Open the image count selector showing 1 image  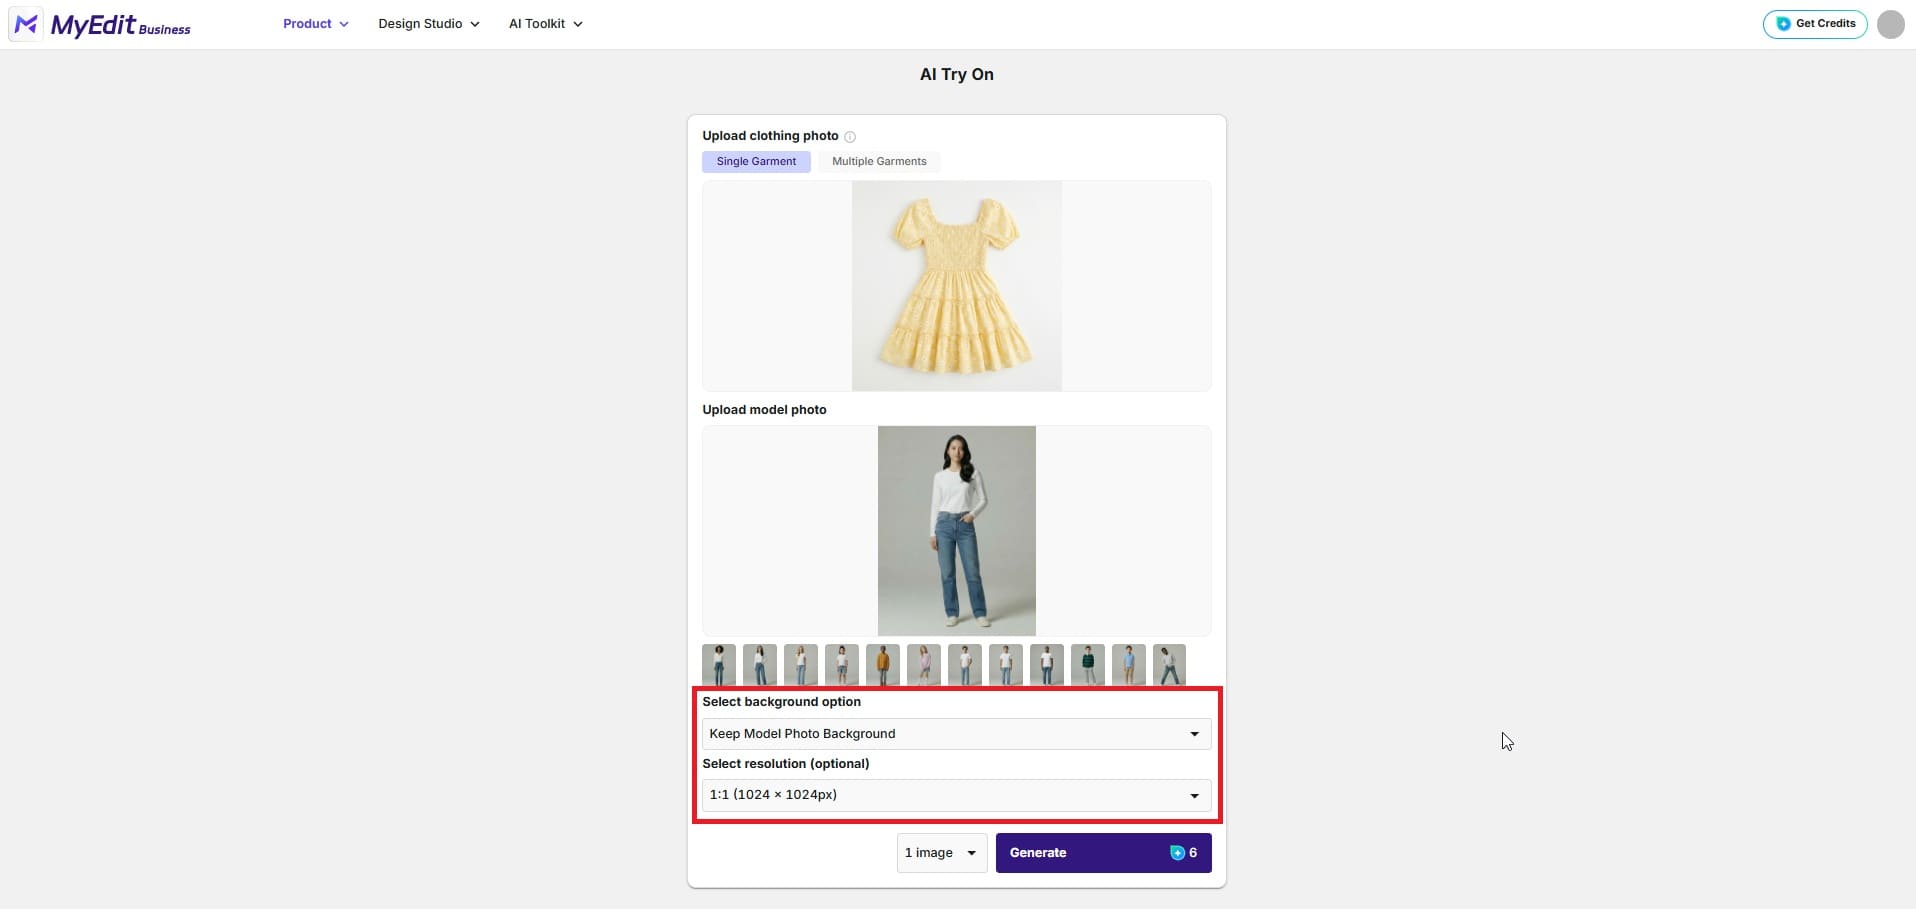pyautogui.click(x=939, y=853)
